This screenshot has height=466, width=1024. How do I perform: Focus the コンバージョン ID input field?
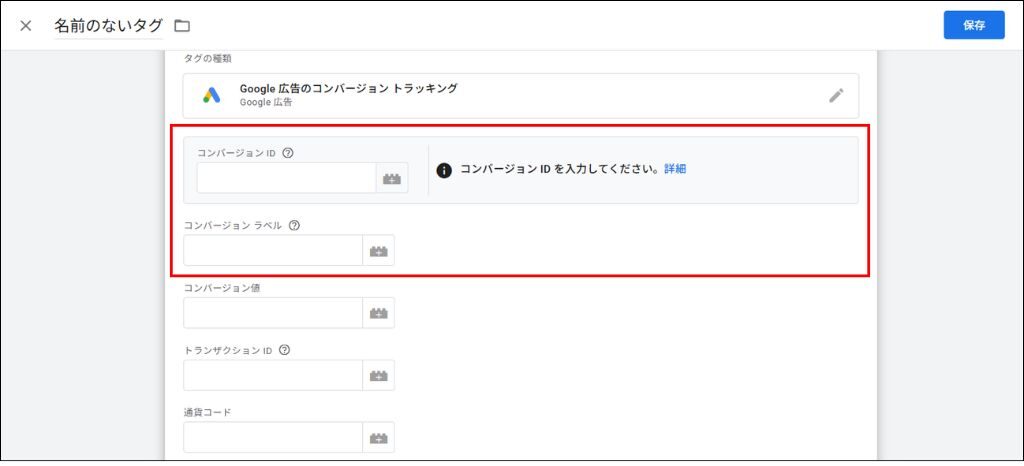tap(286, 178)
